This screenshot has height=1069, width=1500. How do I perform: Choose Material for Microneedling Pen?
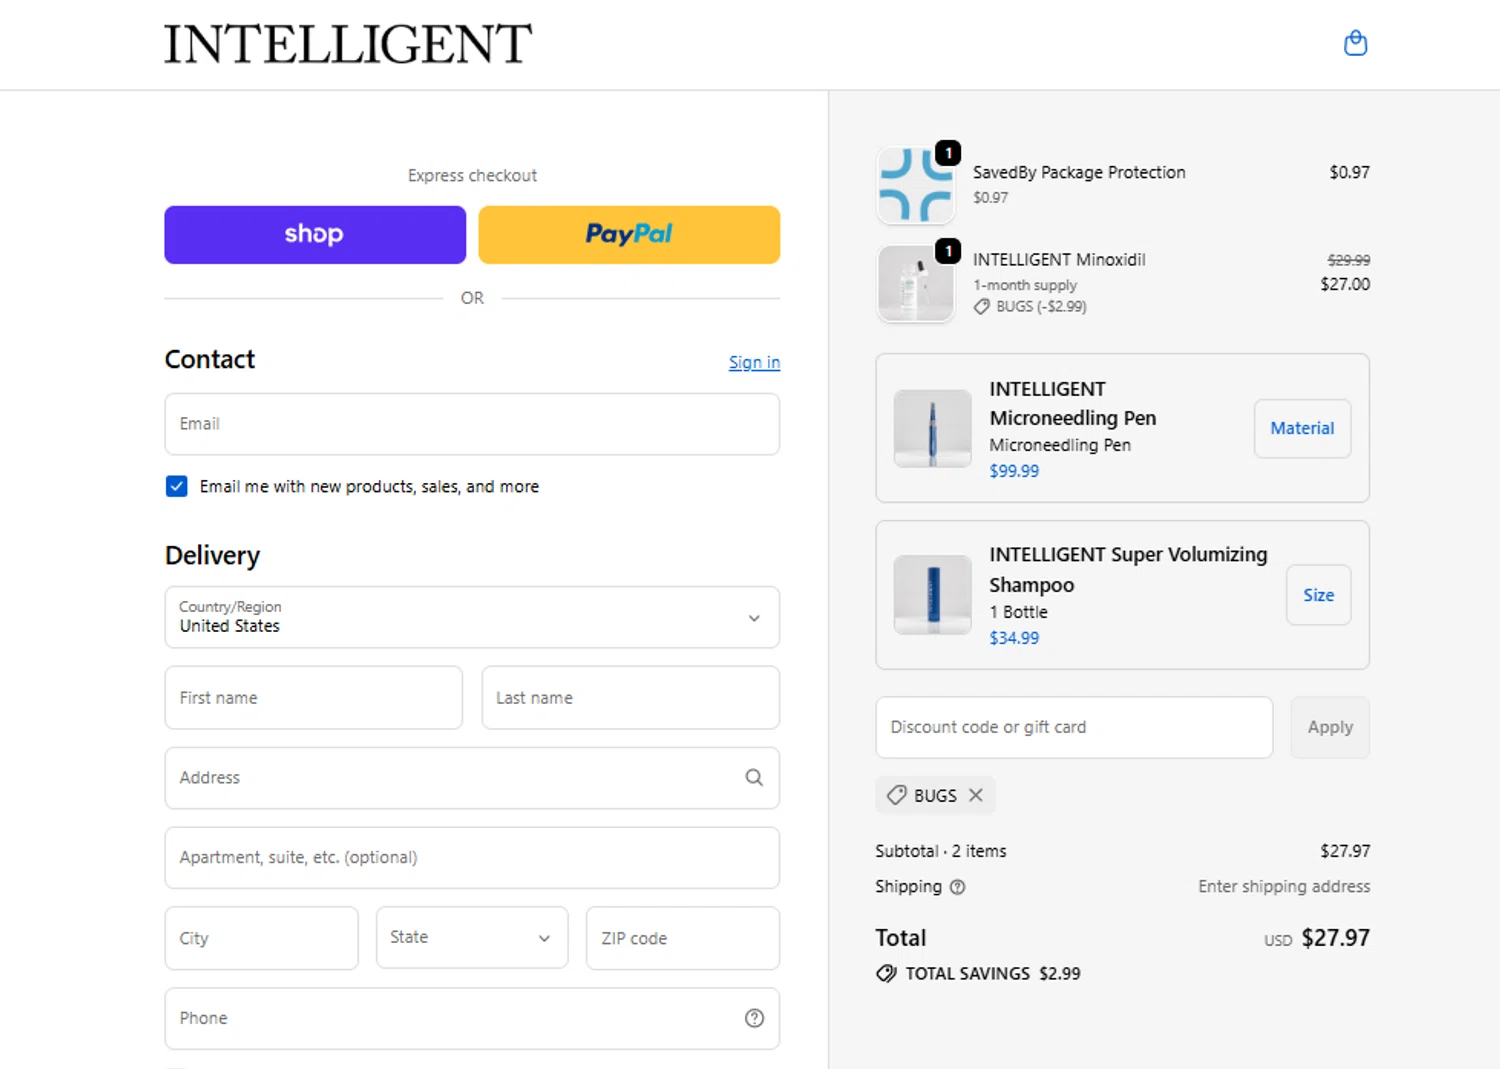[1302, 428]
